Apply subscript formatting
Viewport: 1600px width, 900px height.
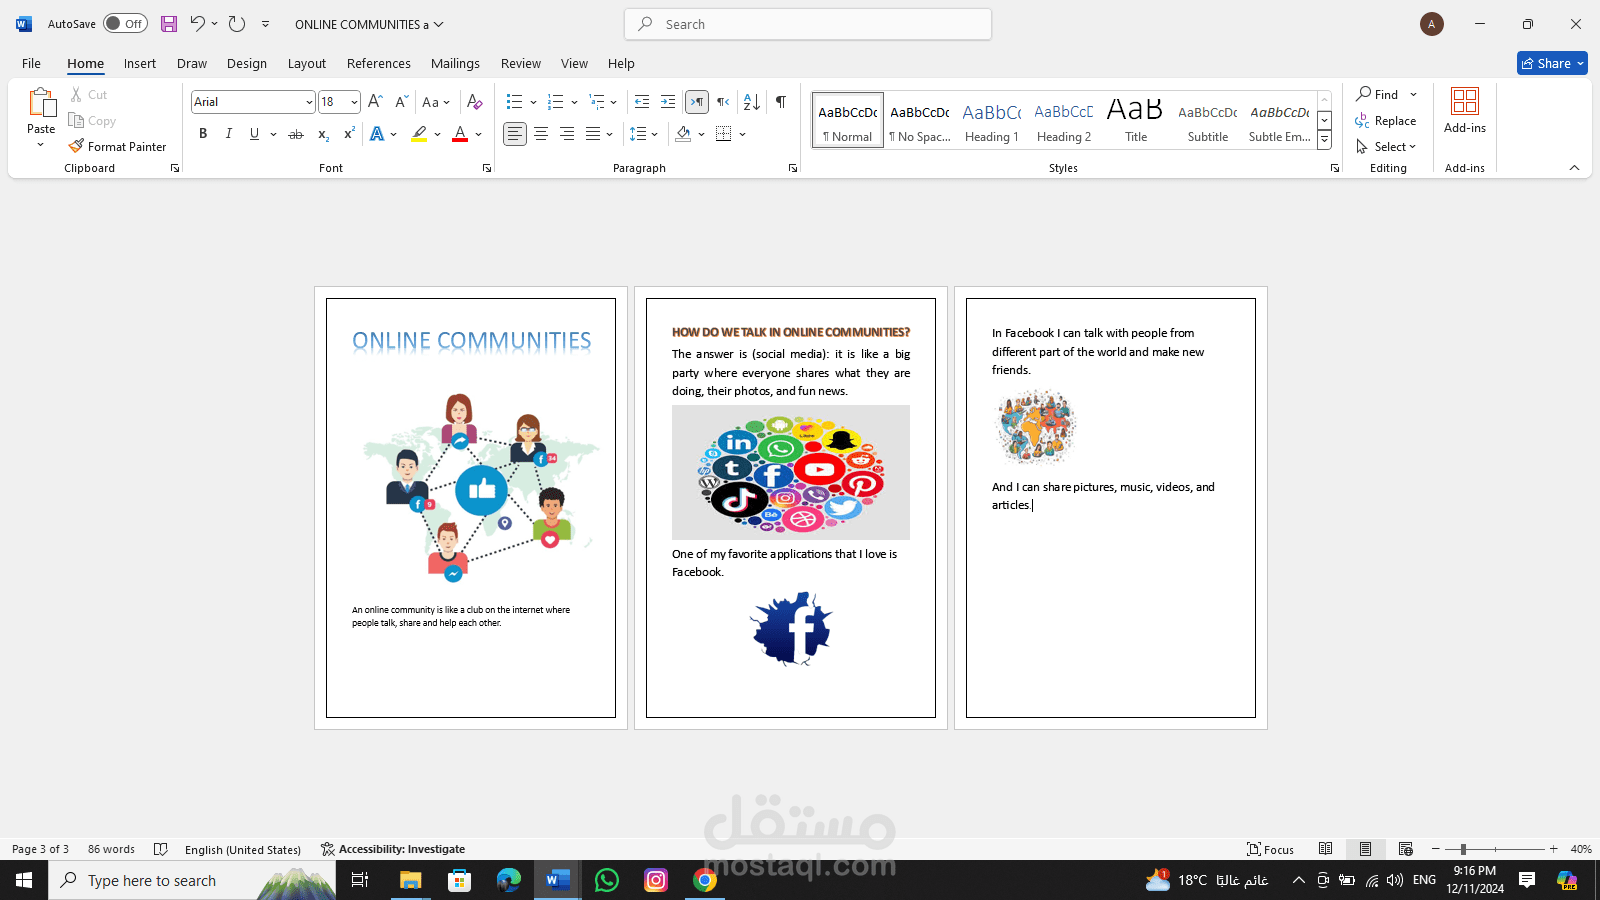(323, 134)
